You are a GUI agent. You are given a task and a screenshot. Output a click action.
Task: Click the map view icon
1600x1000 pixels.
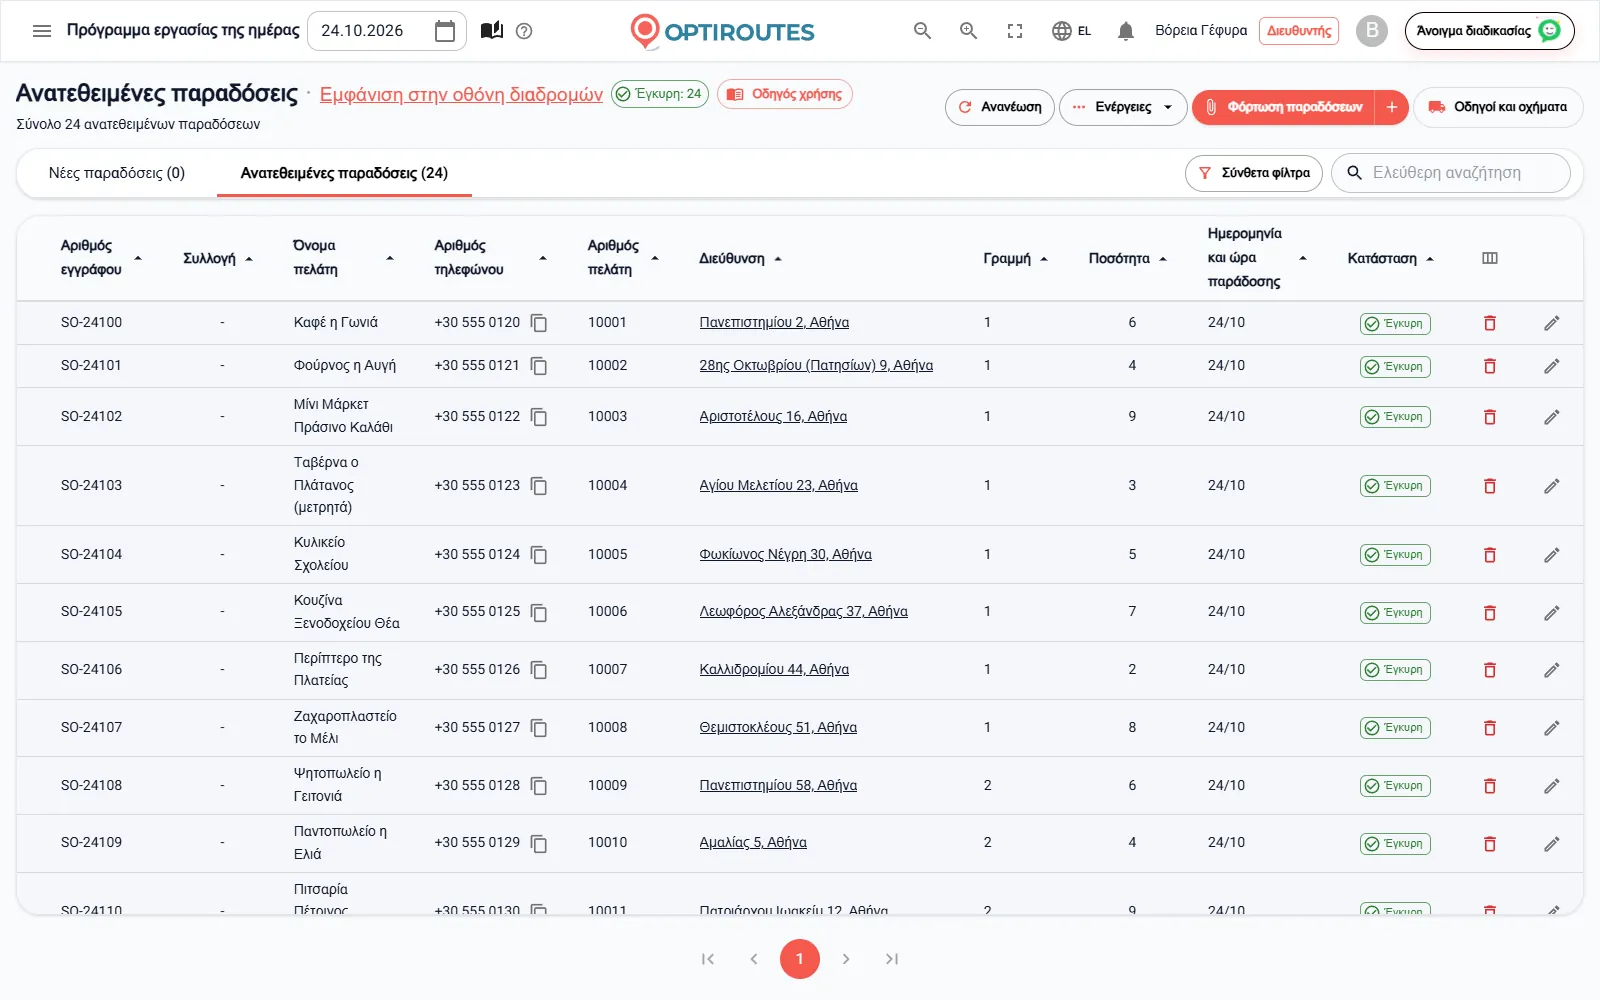click(492, 31)
